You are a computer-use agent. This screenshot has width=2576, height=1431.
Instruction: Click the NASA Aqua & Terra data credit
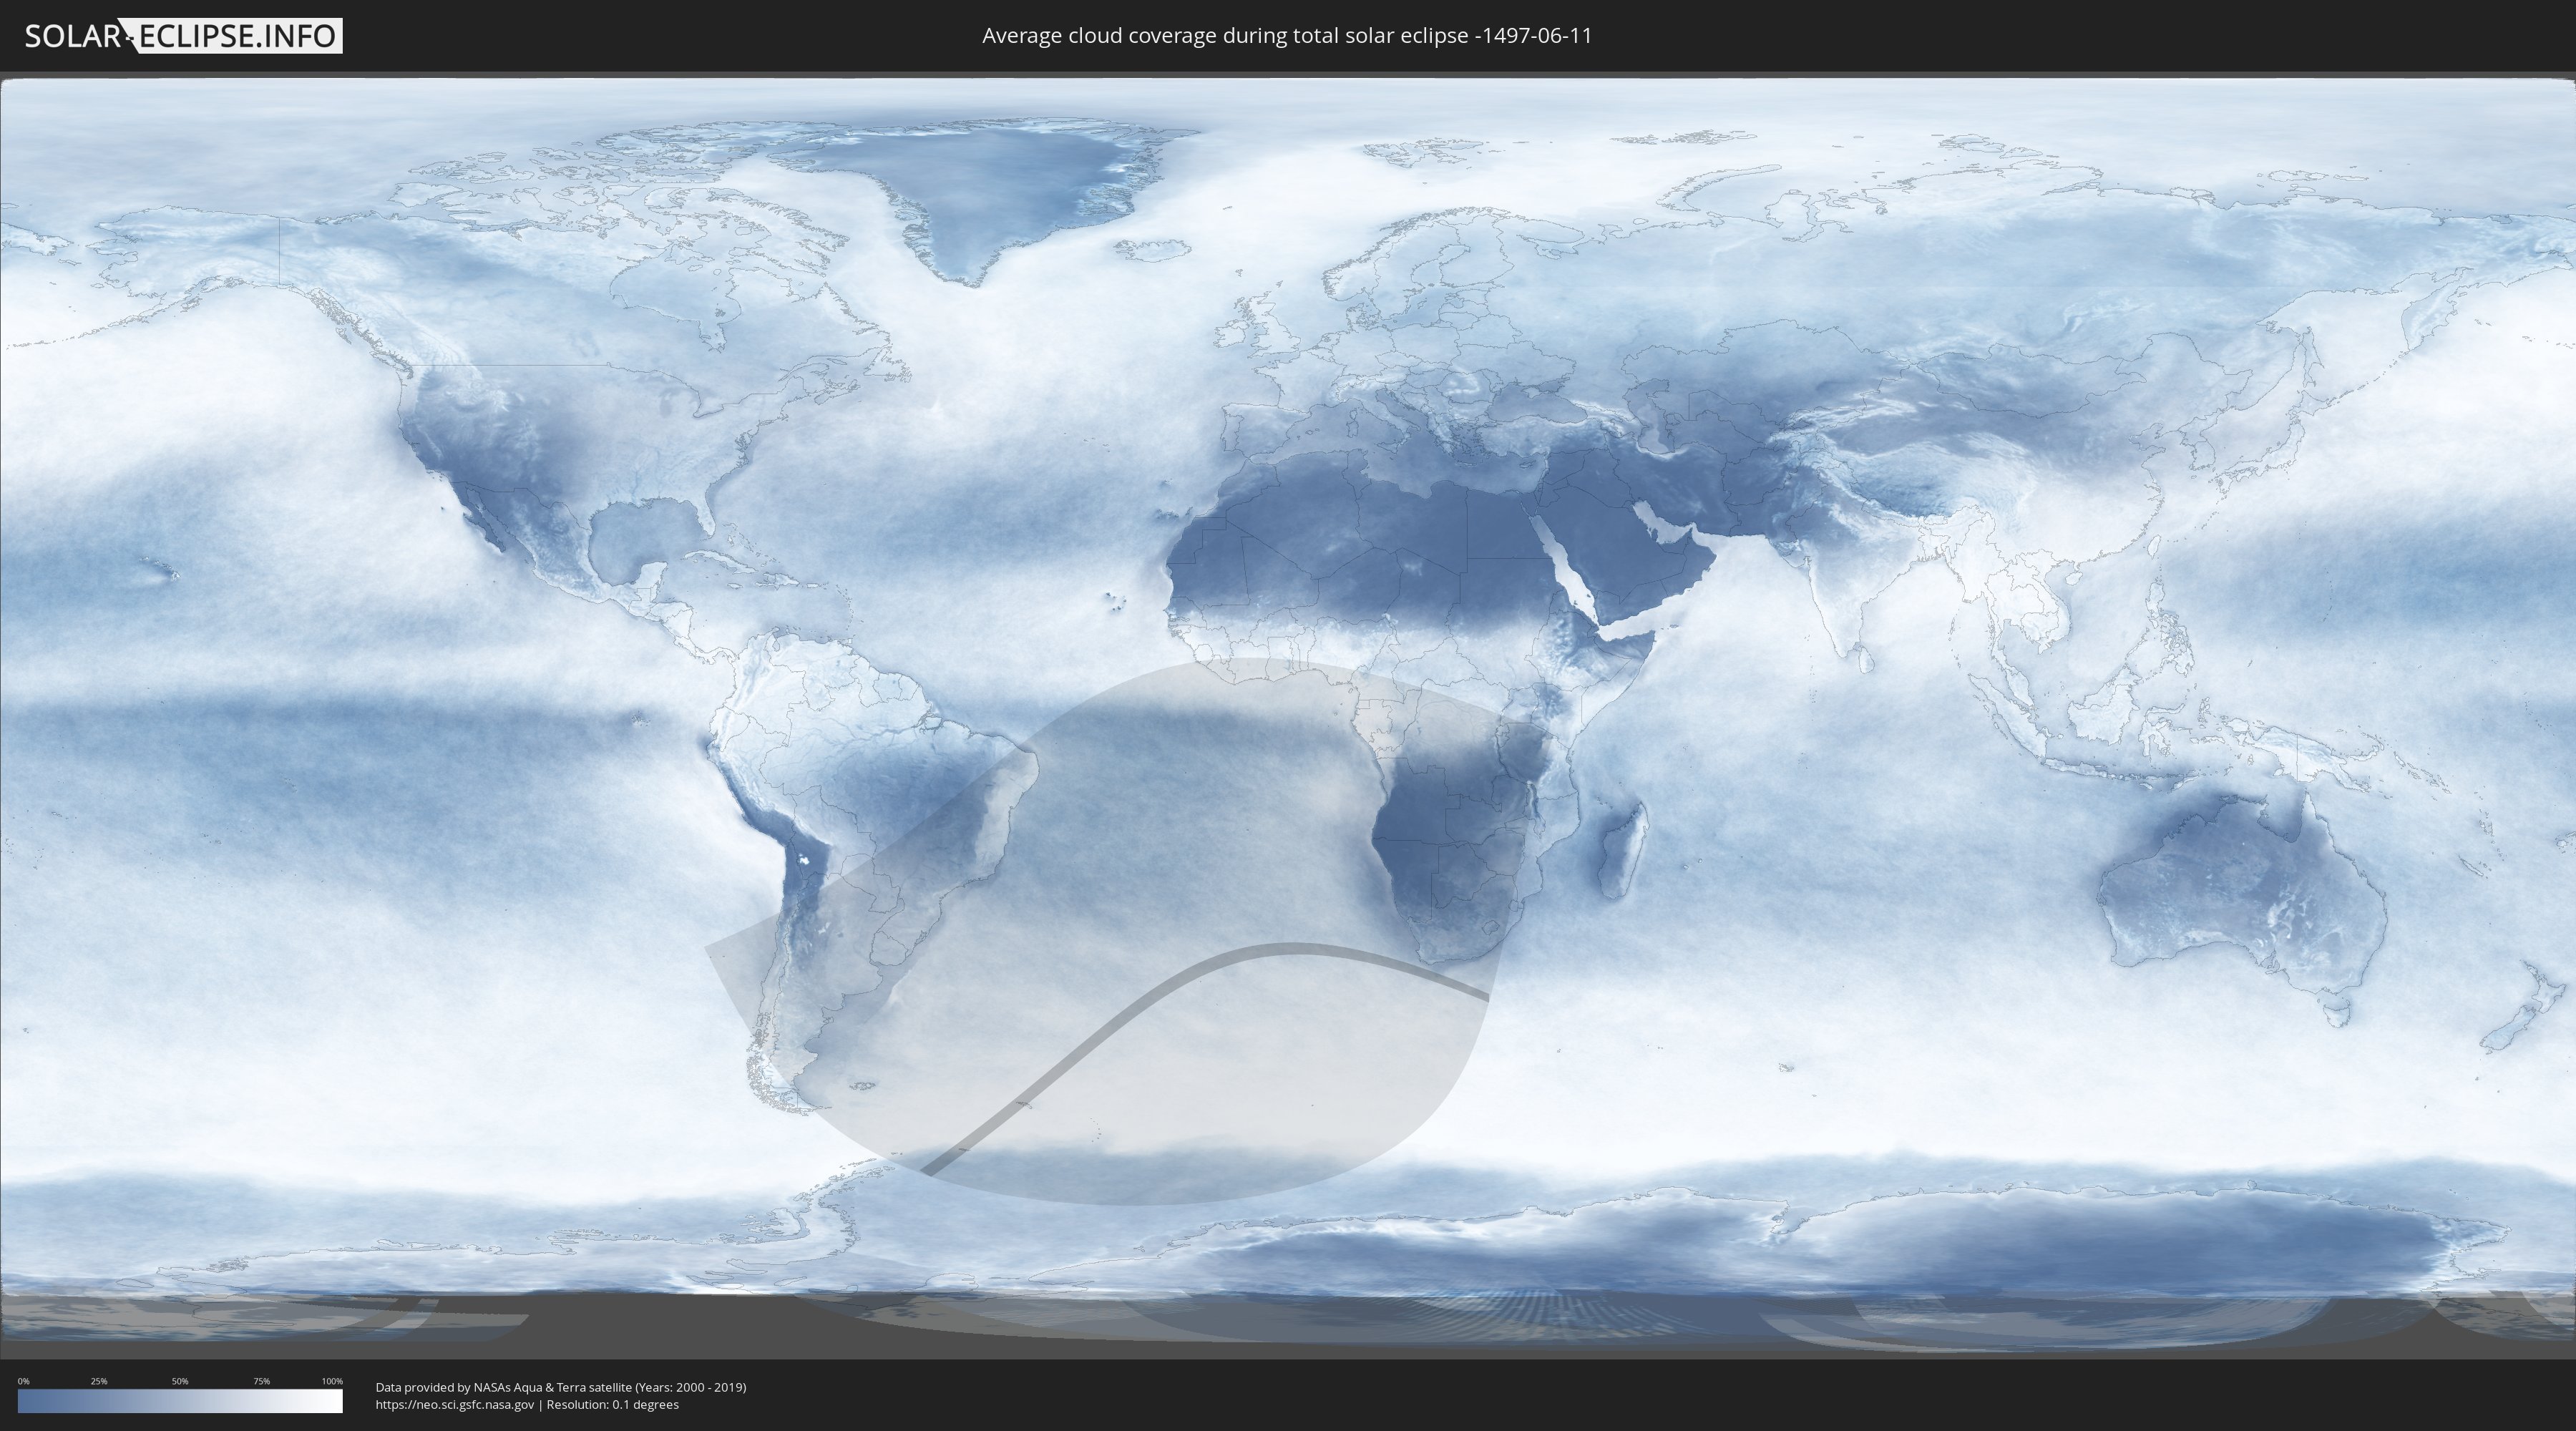point(561,1387)
